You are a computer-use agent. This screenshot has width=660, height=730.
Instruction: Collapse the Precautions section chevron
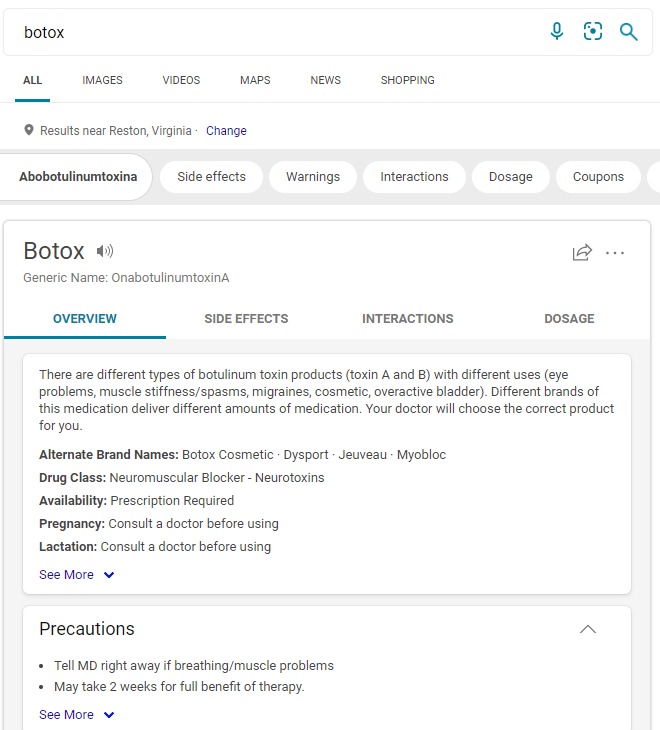click(x=588, y=629)
